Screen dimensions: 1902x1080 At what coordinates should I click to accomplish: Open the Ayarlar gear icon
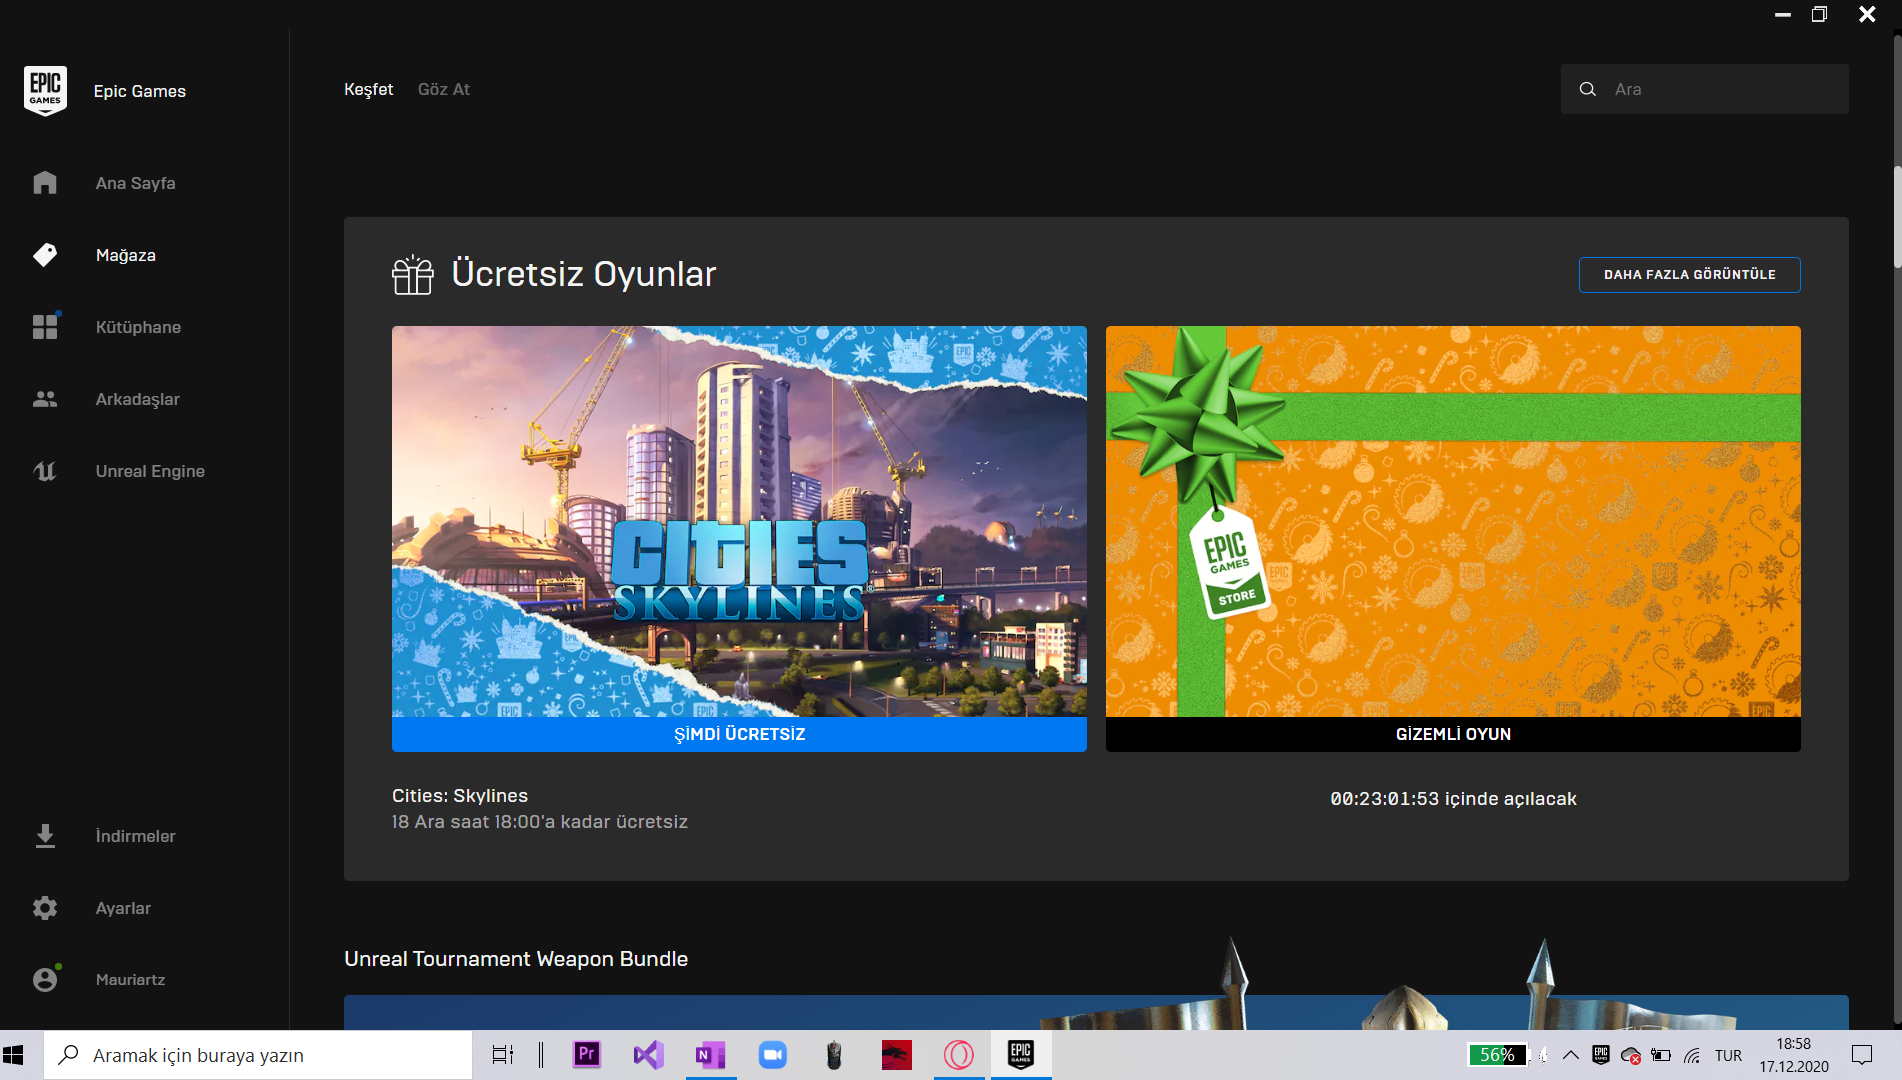45,908
